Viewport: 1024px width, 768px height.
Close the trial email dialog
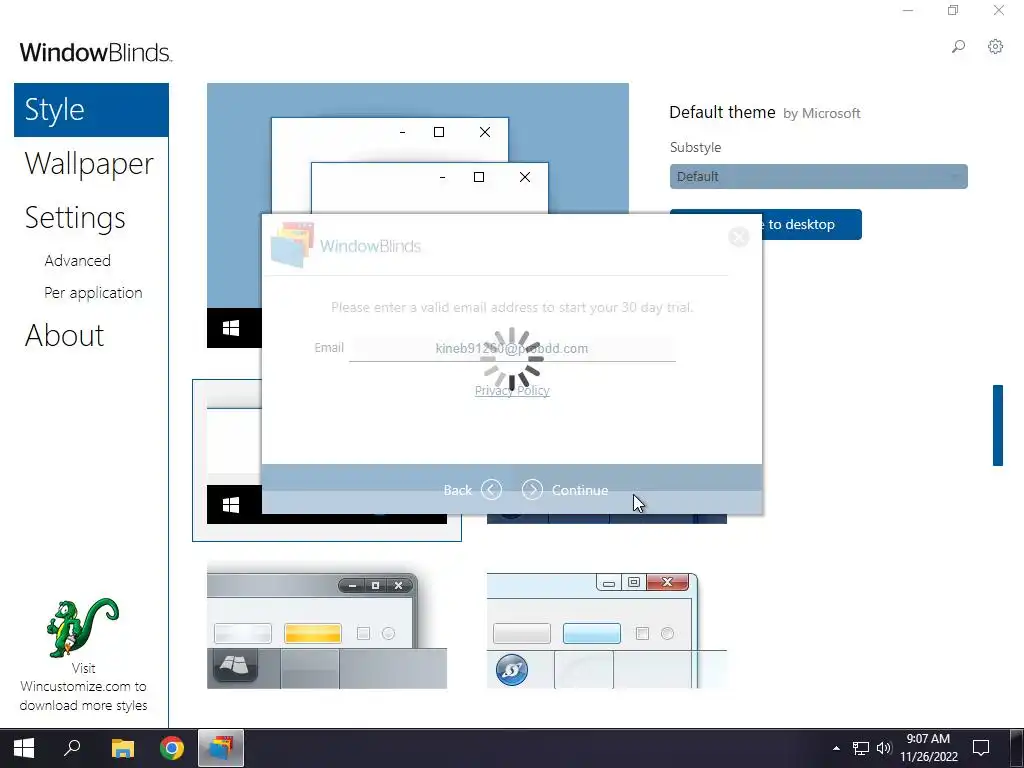(x=739, y=237)
